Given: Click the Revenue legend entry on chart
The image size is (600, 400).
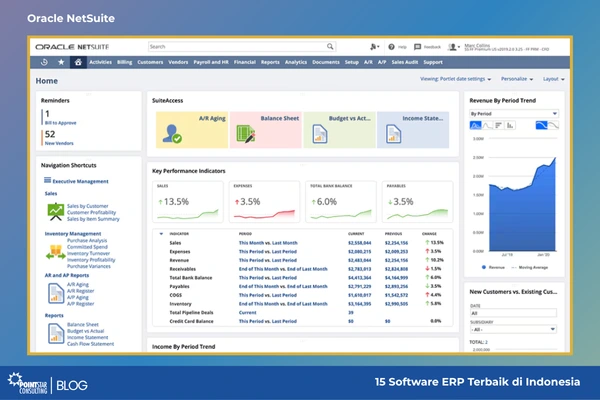Looking at the screenshot, I should pos(493,267).
